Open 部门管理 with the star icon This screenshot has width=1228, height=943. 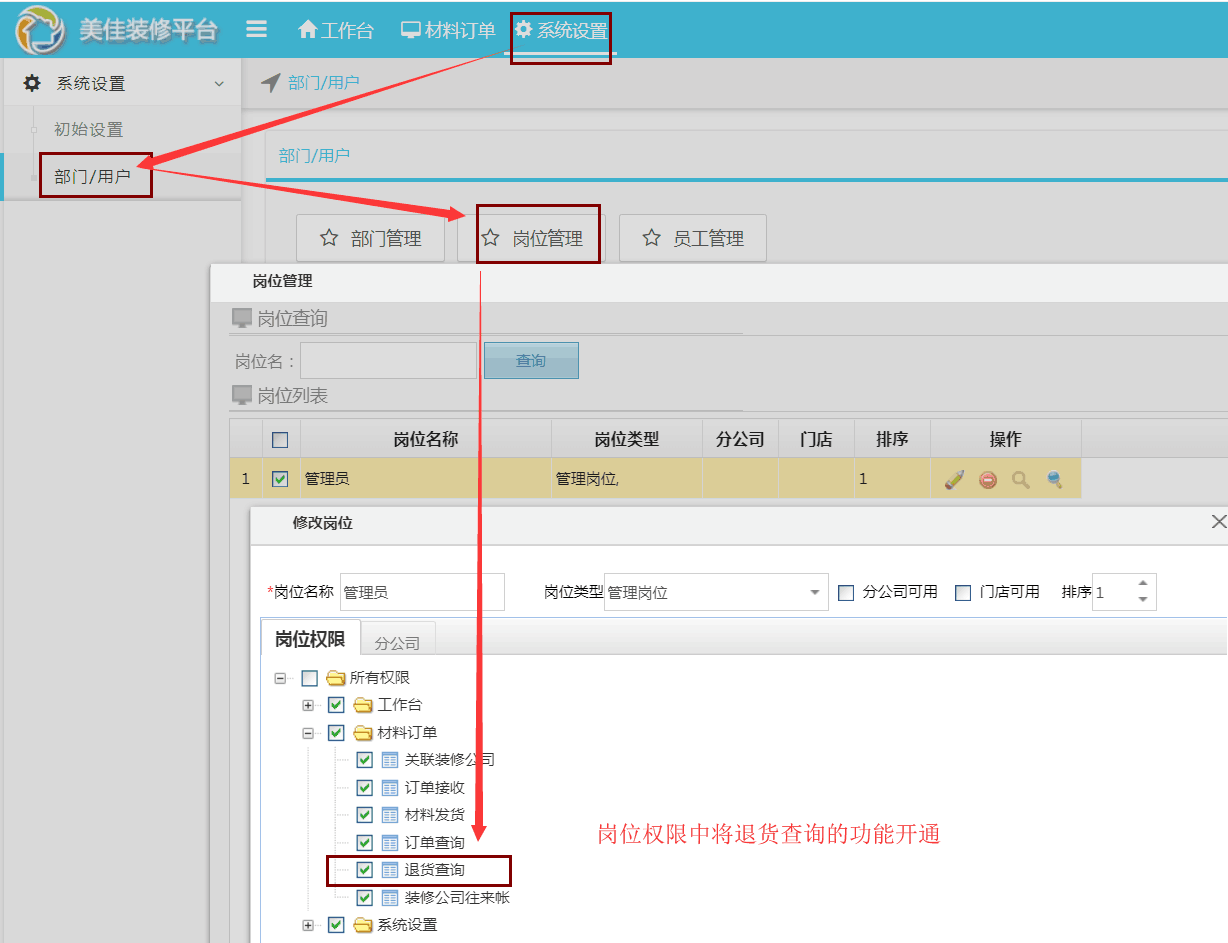pyautogui.click(x=371, y=239)
